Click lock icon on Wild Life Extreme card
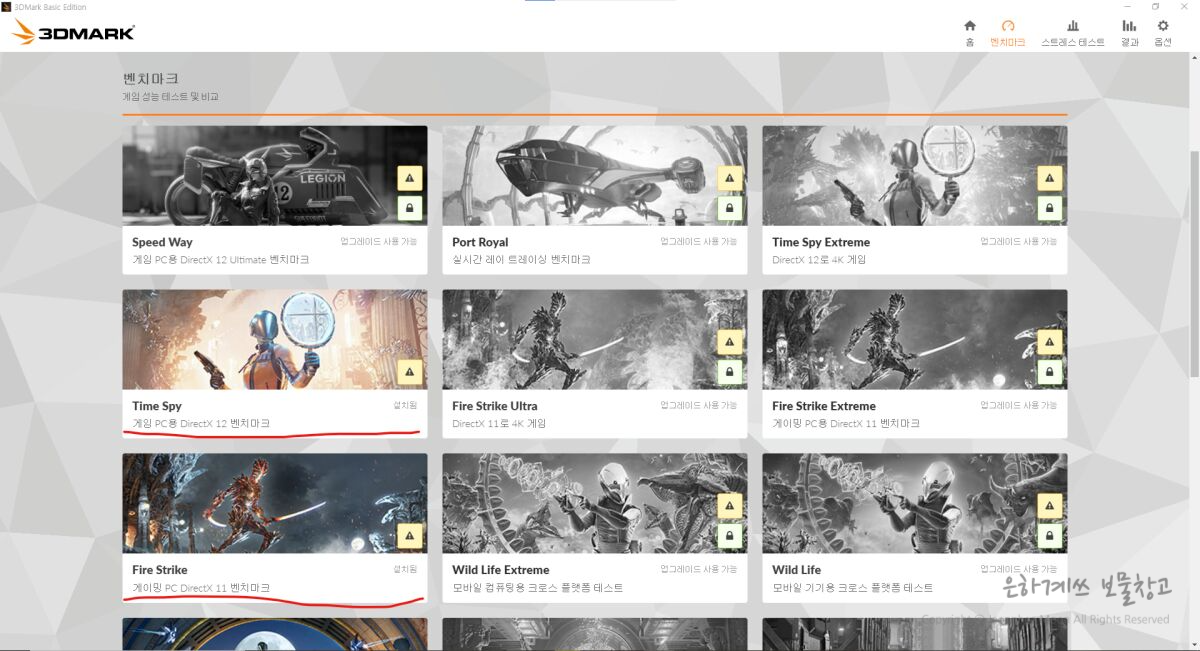The height and width of the screenshot is (651, 1200). 730,536
